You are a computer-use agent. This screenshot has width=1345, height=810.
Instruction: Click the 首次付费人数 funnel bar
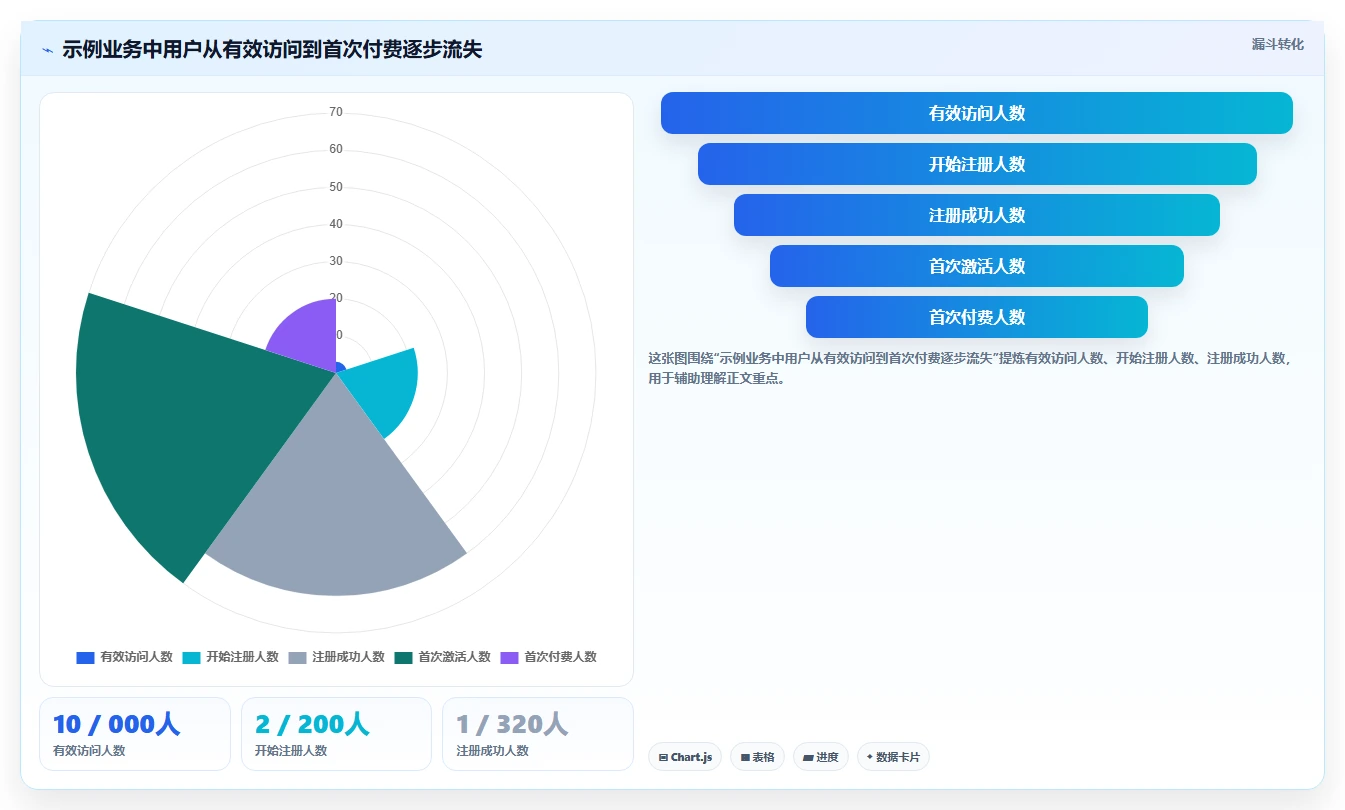(977, 317)
